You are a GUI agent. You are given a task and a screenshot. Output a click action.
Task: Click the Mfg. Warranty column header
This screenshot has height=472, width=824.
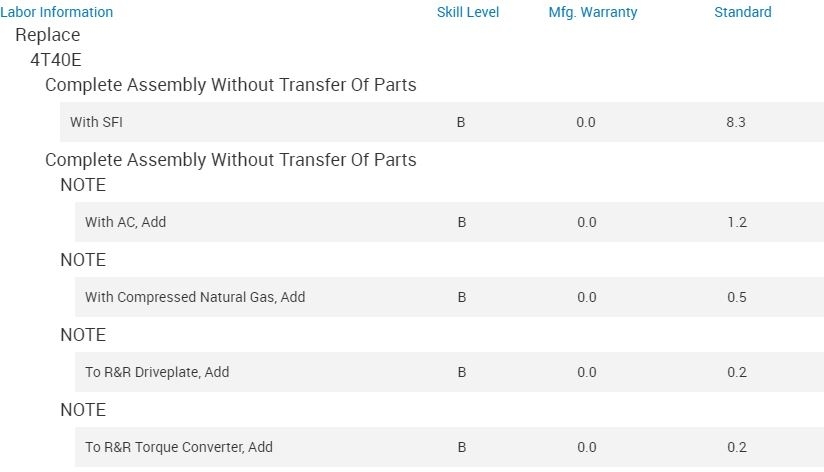click(x=593, y=12)
